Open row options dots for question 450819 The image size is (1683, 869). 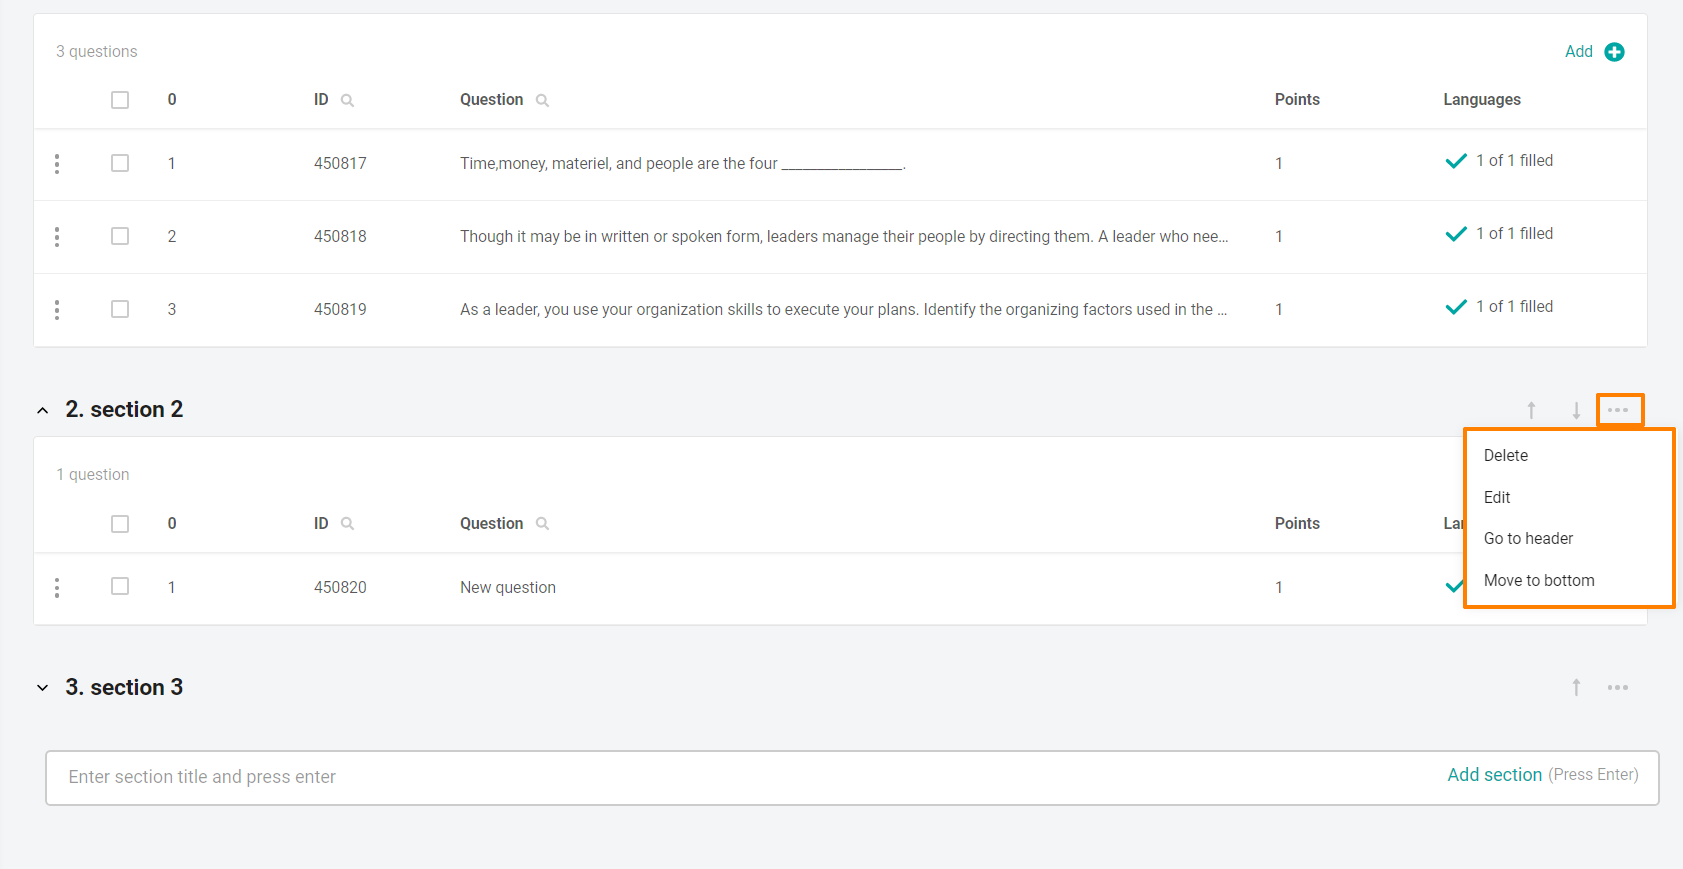[57, 310]
